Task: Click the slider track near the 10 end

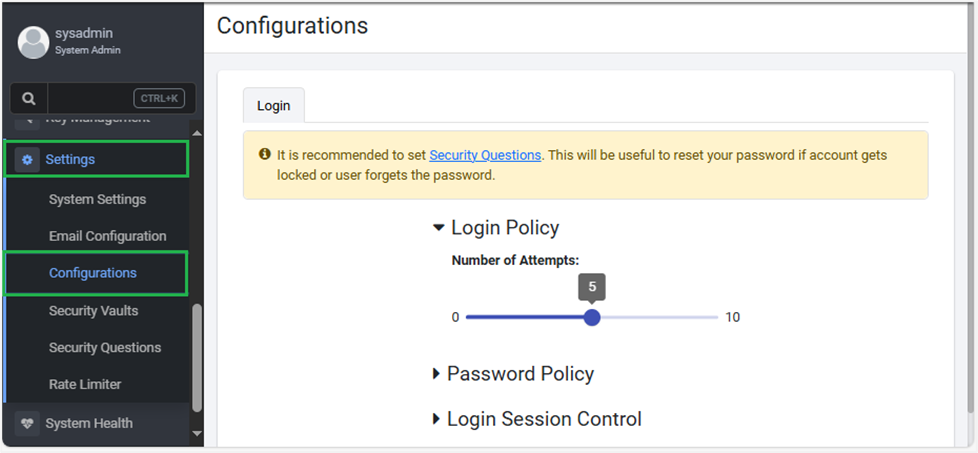Action: (711, 318)
